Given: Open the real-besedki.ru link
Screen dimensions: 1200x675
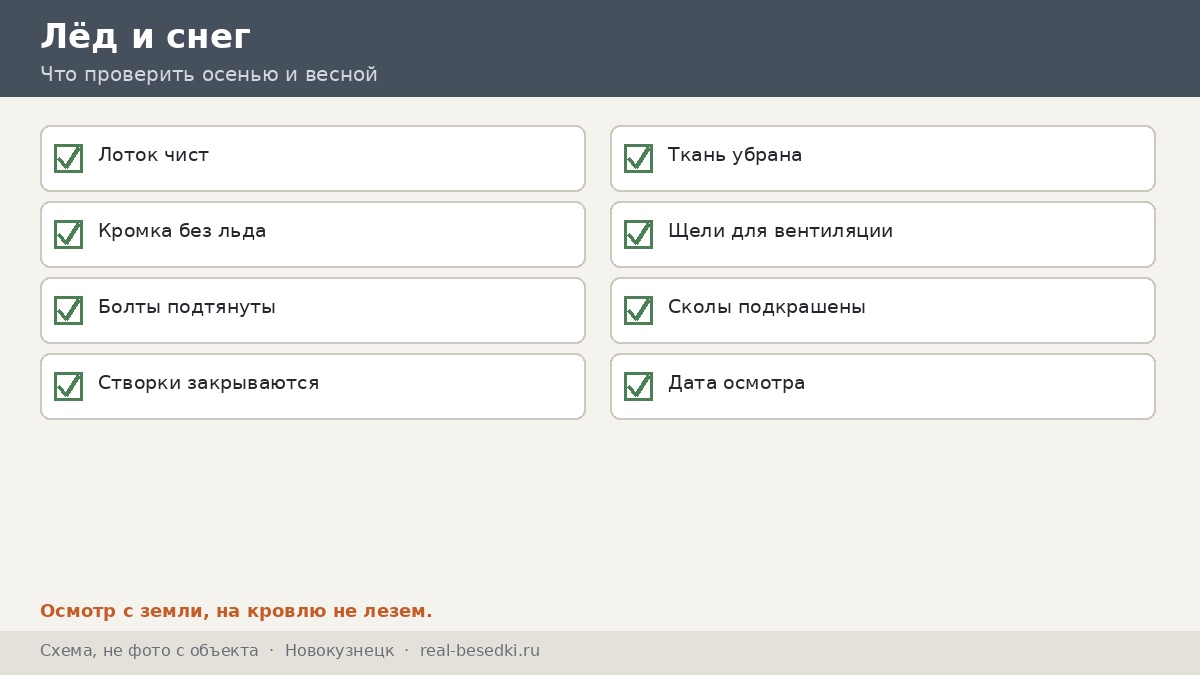Looking at the screenshot, I should 480,651.
